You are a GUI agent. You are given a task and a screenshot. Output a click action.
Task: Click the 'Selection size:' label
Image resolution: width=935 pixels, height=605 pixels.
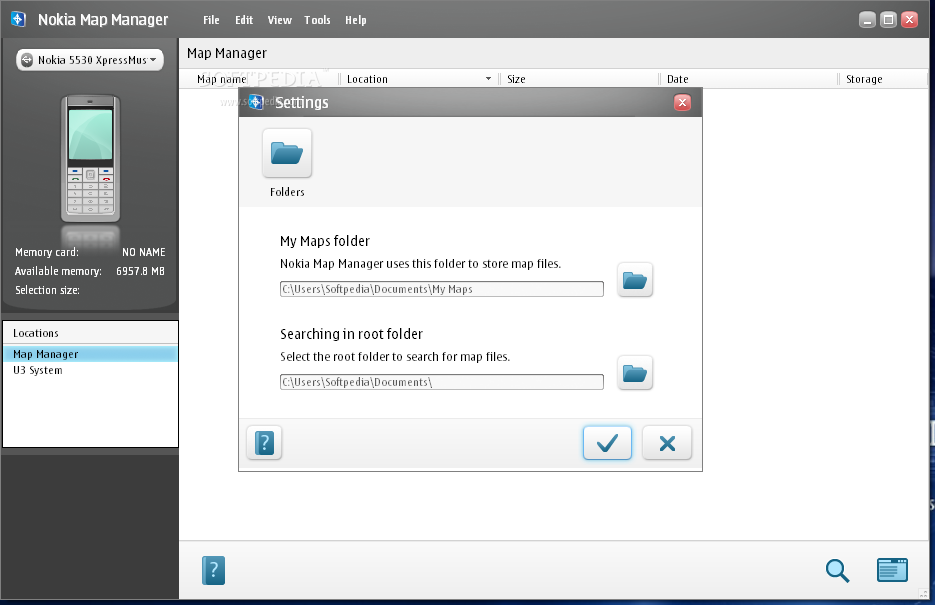coord(47,290)
